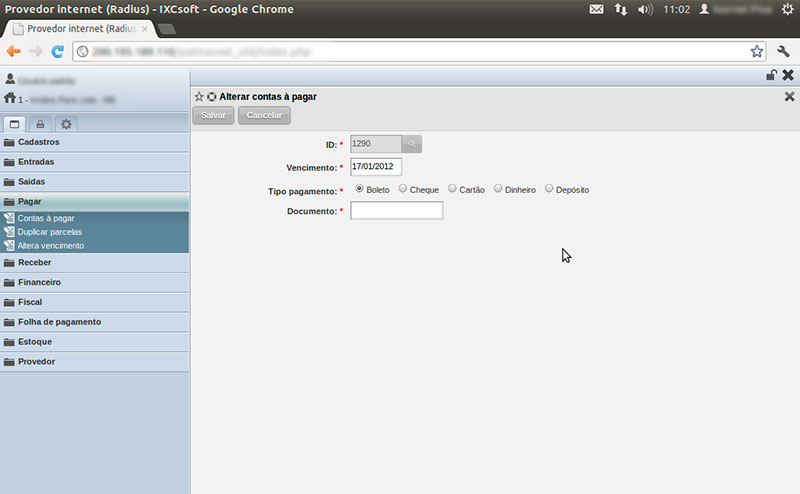
Task: Expand the Provedor menu folder
Action: point(94,362)
